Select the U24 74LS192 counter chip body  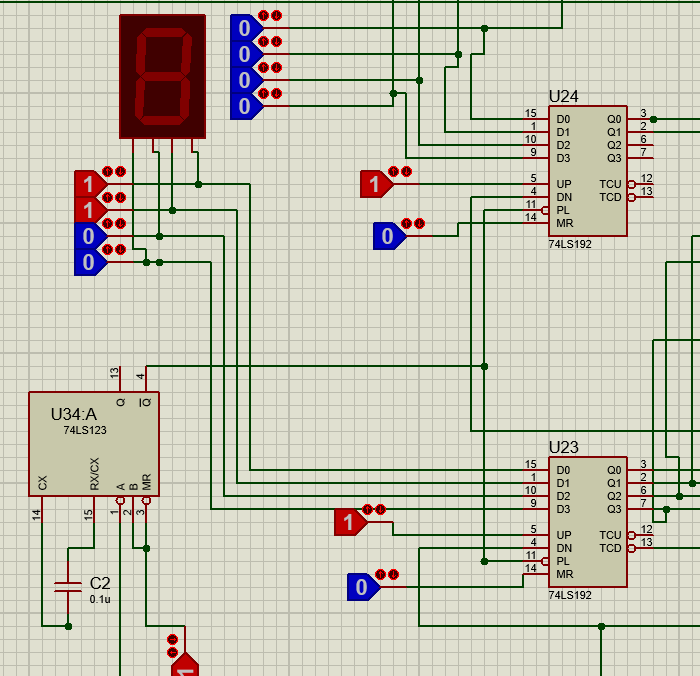588,171
